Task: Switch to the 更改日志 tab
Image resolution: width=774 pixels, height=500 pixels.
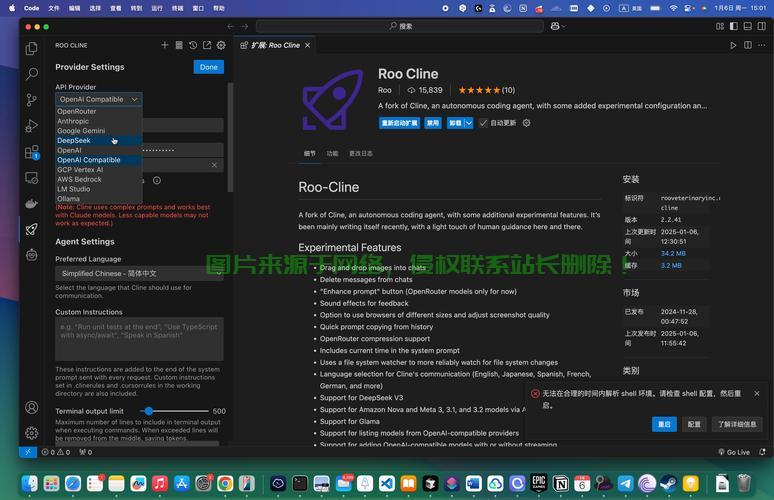Action: [360, 154]
